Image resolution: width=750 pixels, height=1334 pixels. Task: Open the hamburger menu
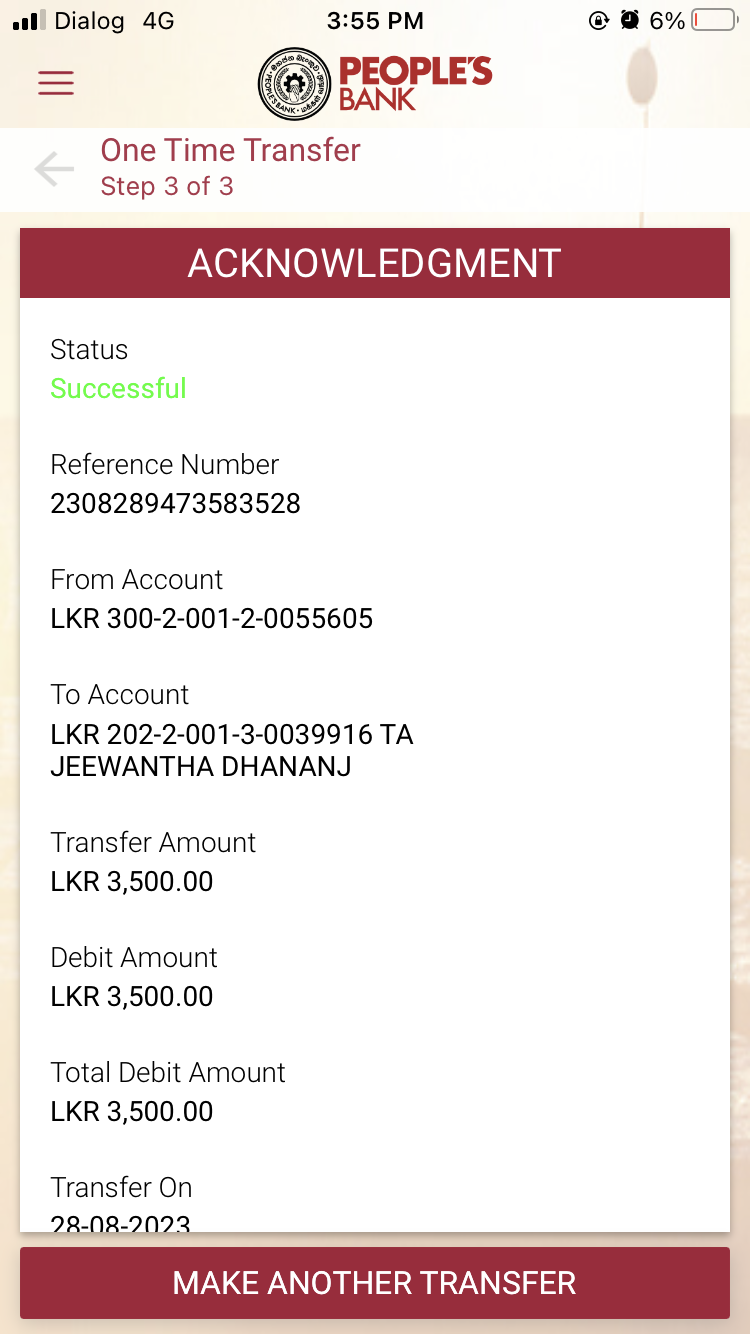[x=56, y=82]
